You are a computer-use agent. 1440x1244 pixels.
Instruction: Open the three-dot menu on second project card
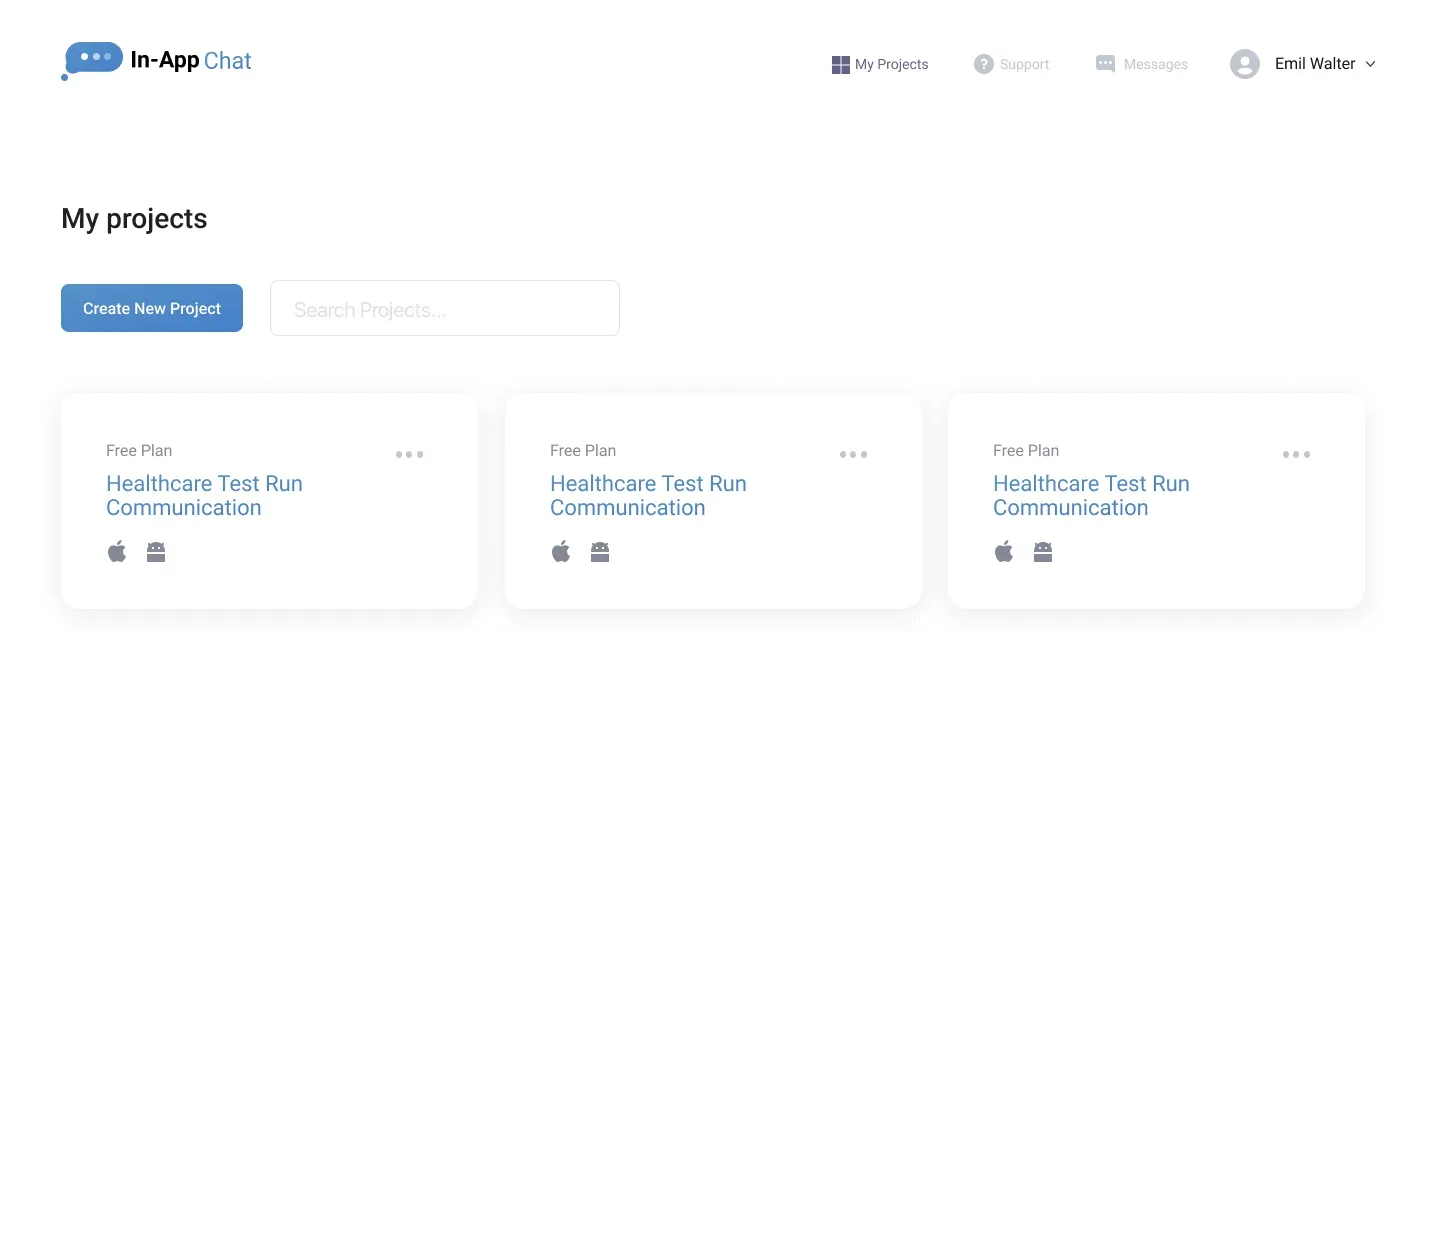[x=854, y=454]
